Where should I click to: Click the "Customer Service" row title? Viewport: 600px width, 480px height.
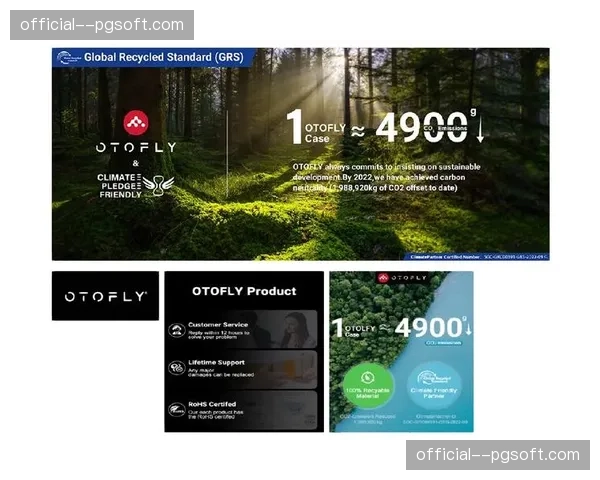(218, 325)
